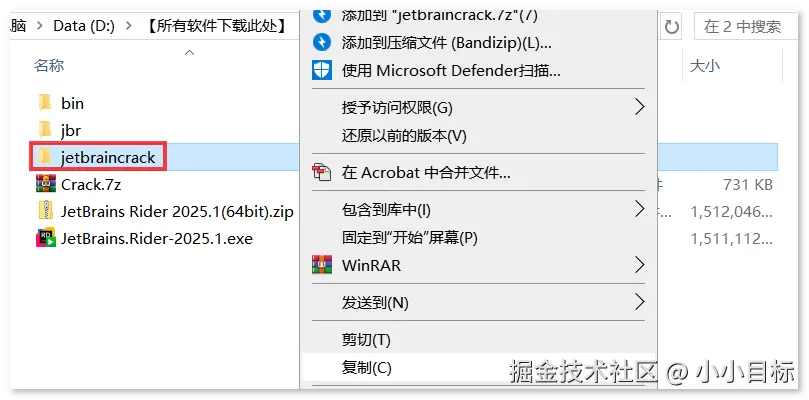Click chevron after Data (D:) in breadcrumb
The image size is (809, 400).
tap(130, 26)
